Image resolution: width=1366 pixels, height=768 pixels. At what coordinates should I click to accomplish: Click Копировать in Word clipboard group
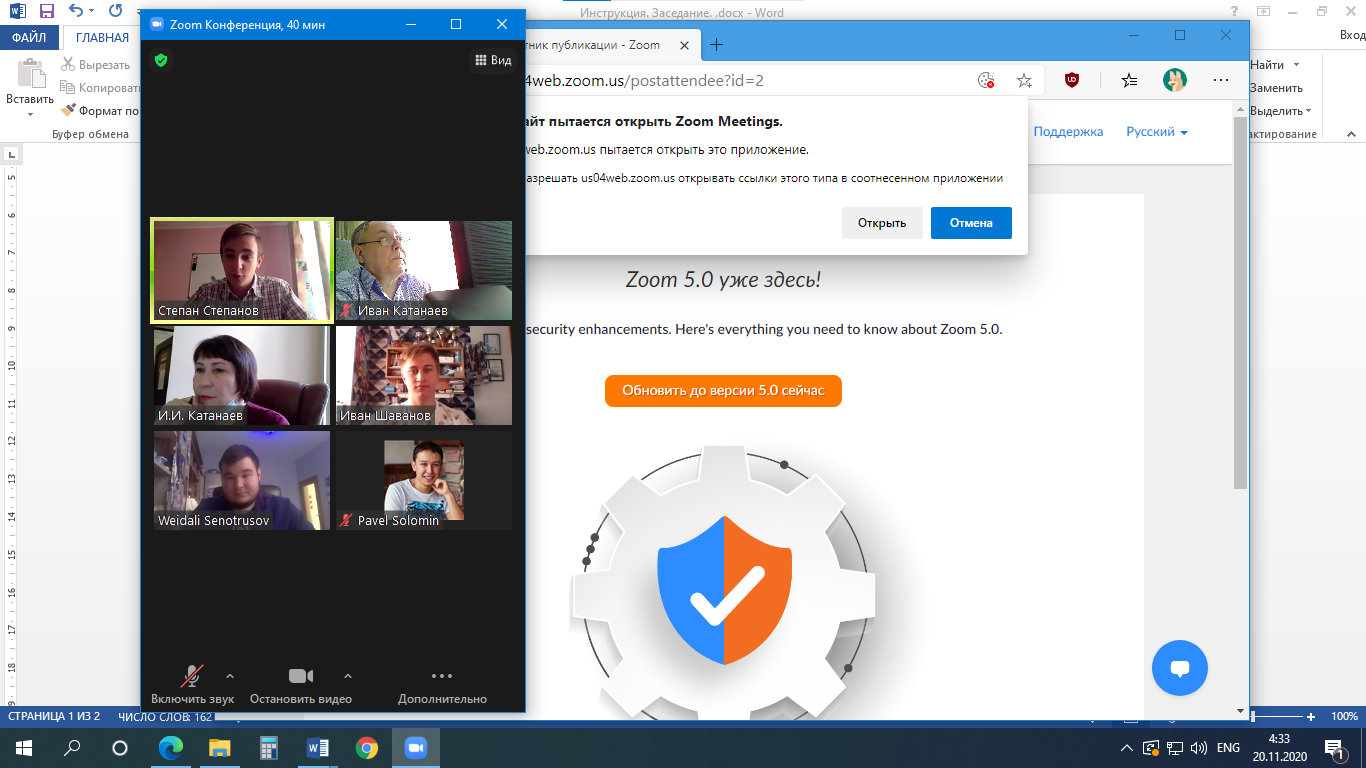coord(99,88)
